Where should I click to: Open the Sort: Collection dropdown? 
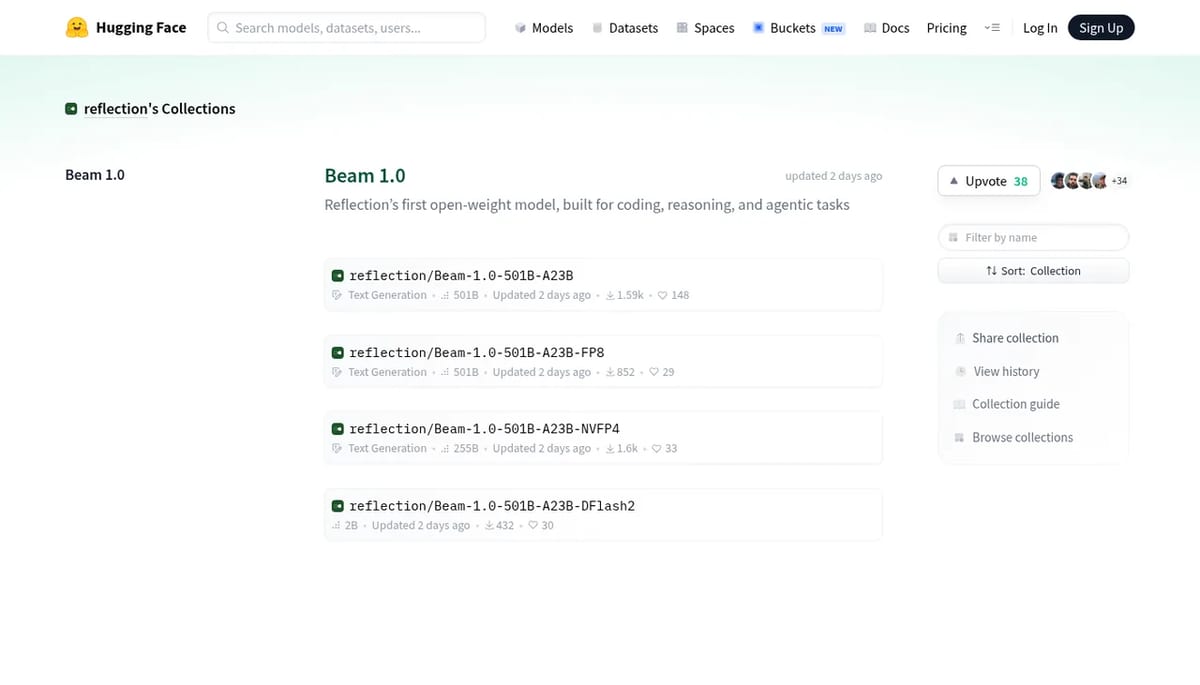[x=1033, y=271]
